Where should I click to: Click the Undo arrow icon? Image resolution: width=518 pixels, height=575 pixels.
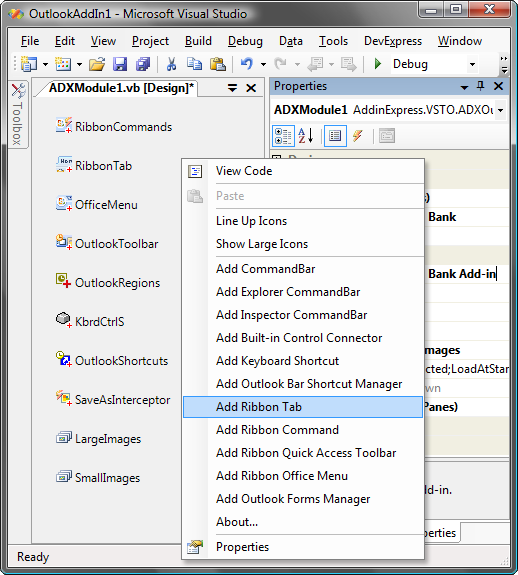[247, 64]
